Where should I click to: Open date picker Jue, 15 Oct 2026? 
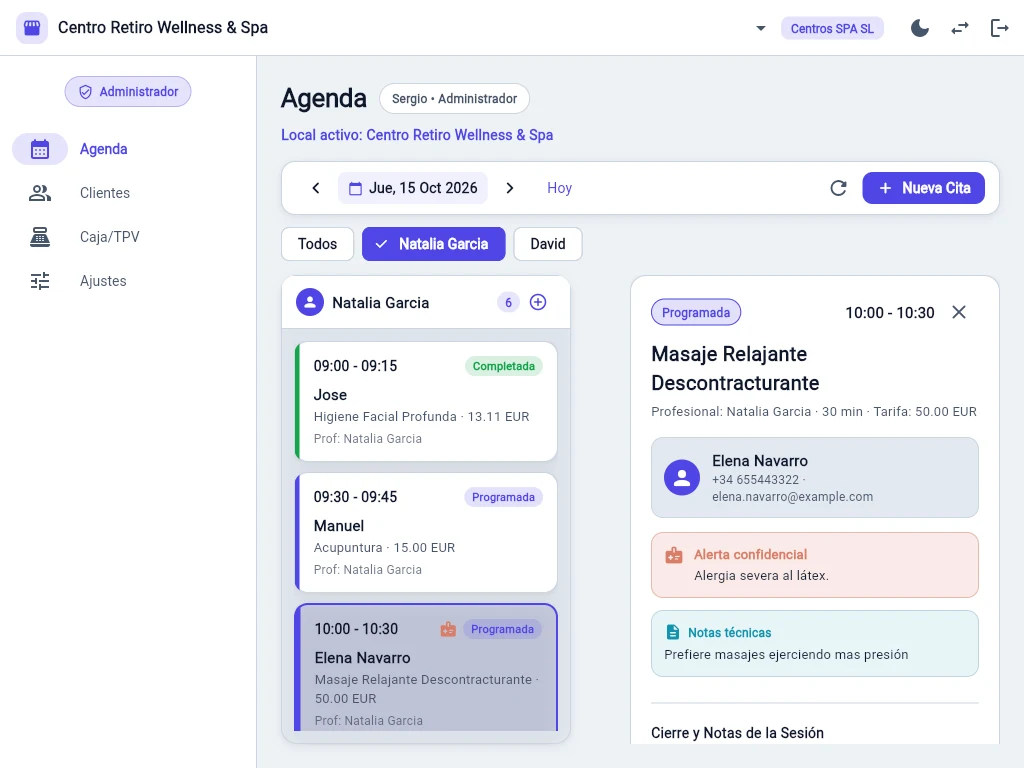pos(413,188)
